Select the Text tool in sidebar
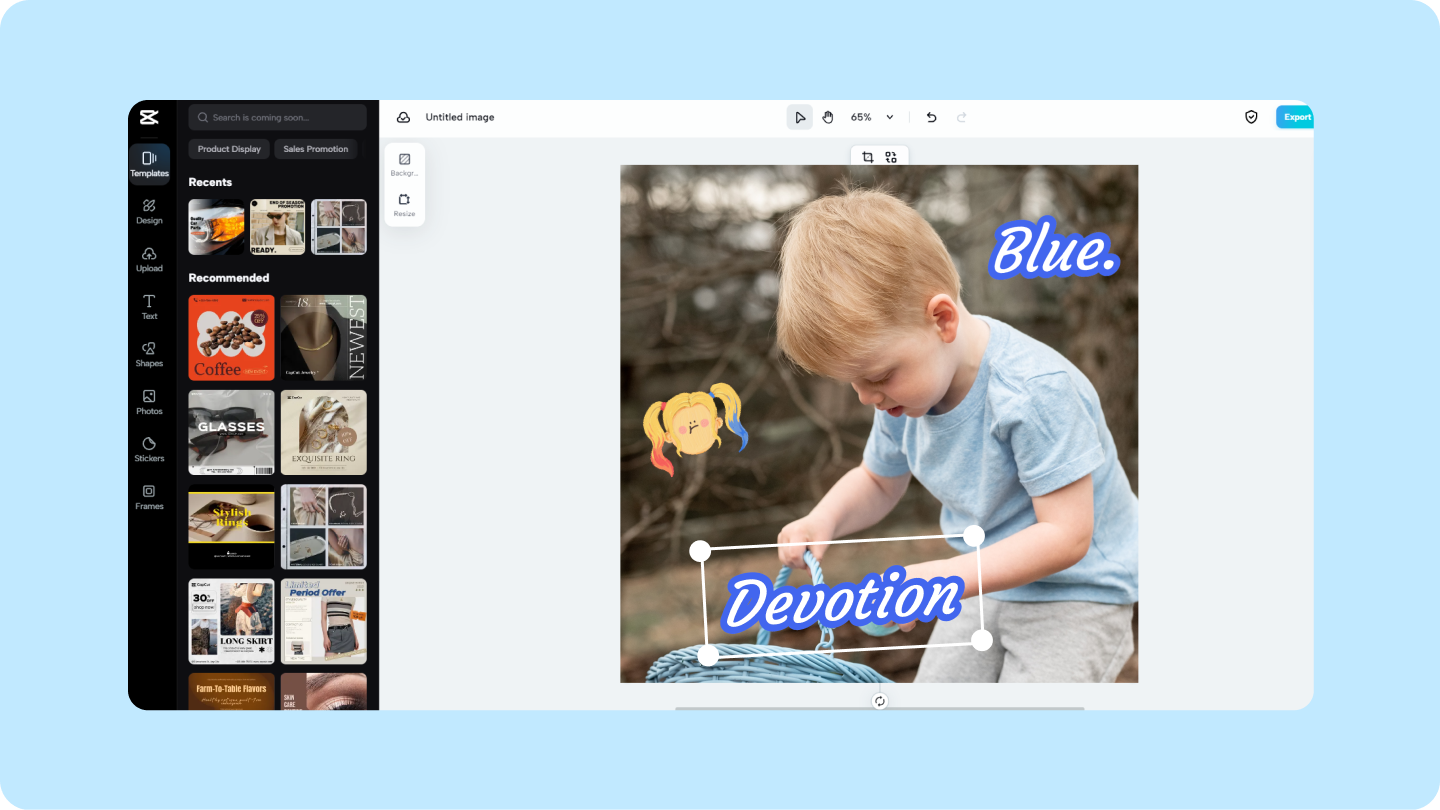1440x810 pixels. tap(149, 307)
